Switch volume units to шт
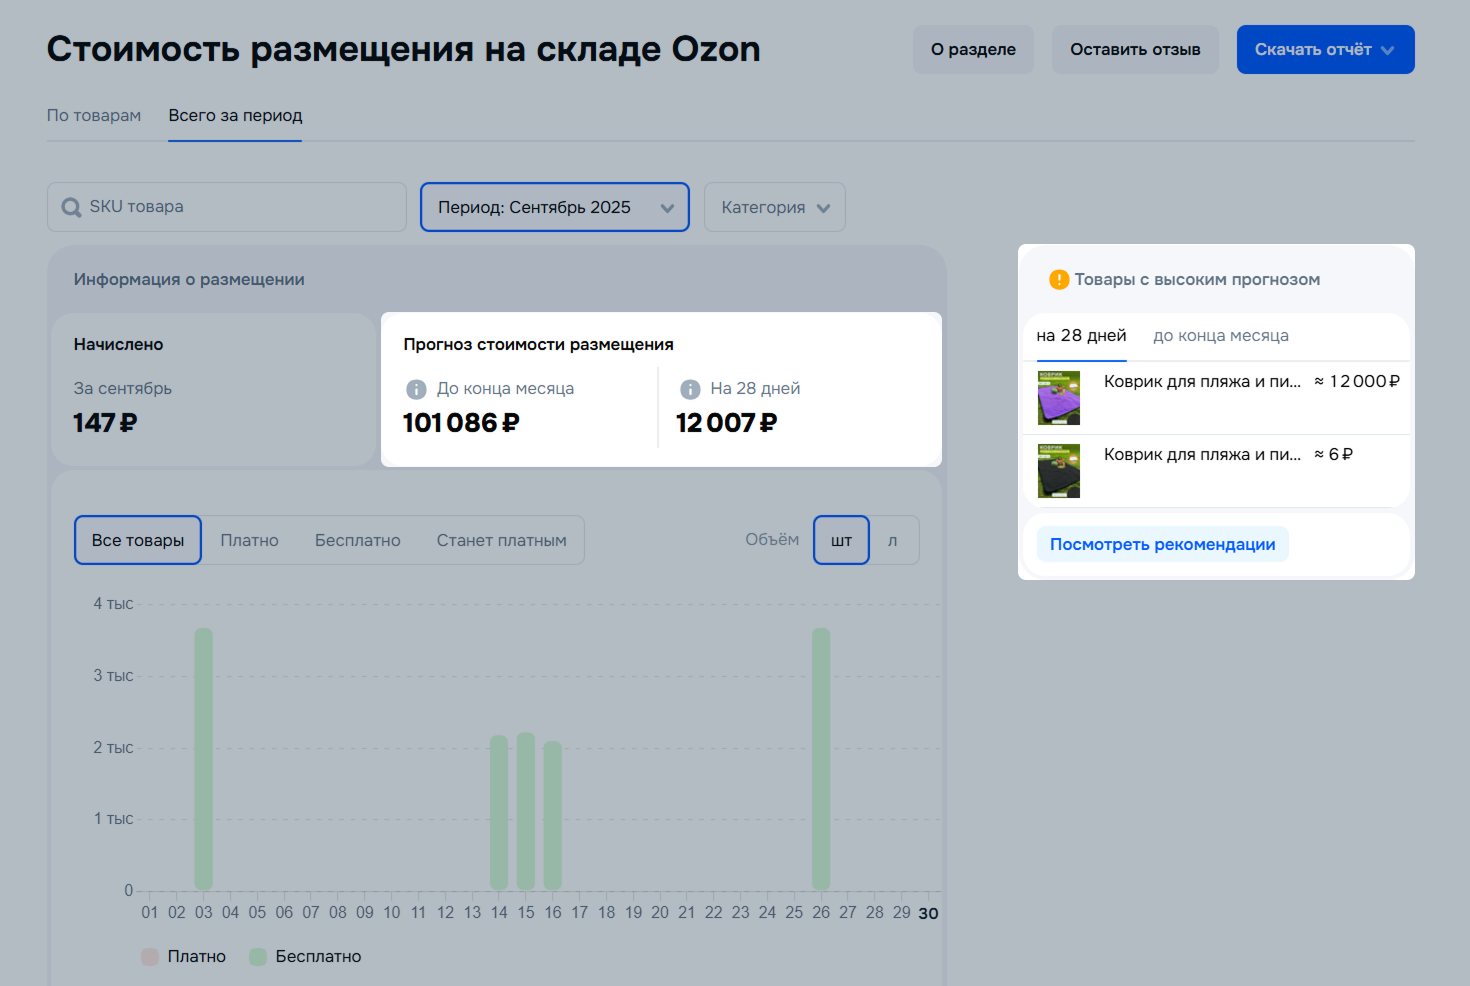This screenshot has width=1470, height=986. point(841,540)
